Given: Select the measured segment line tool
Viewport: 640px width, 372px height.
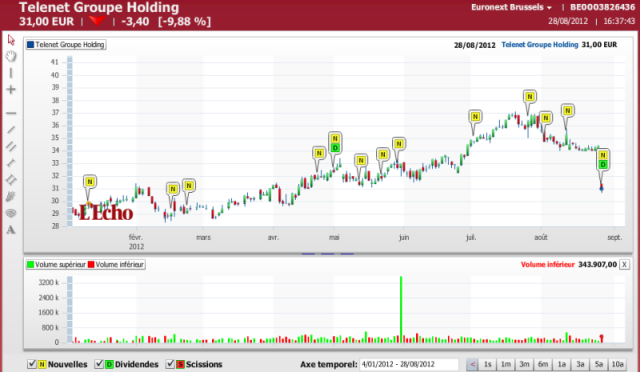Looking at the screenshot, I should click(11, 163).
